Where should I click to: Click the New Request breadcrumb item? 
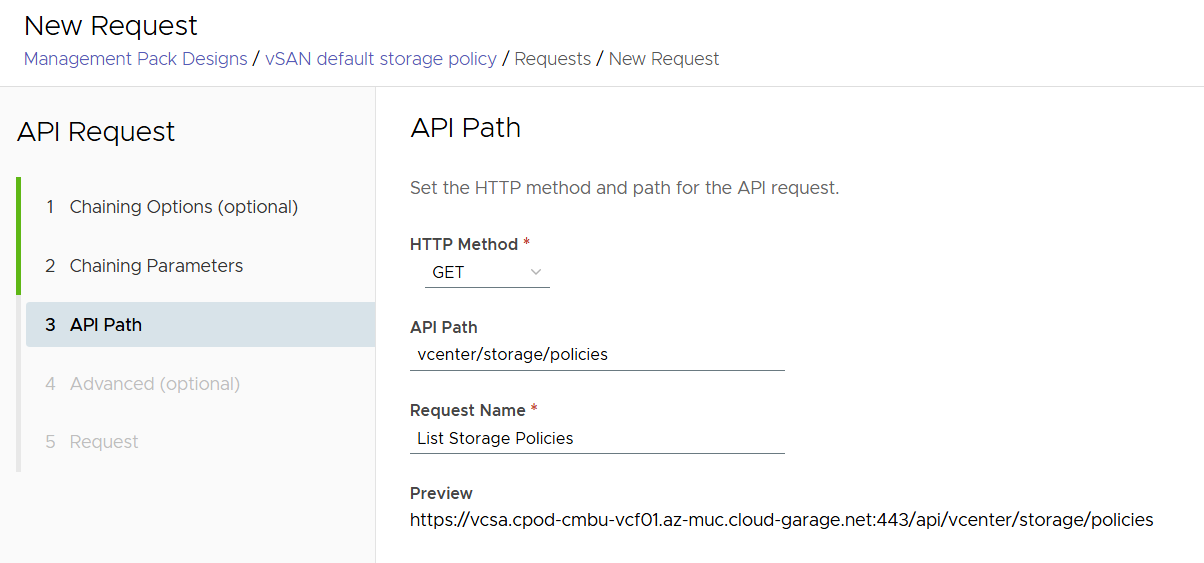(664, 59)
